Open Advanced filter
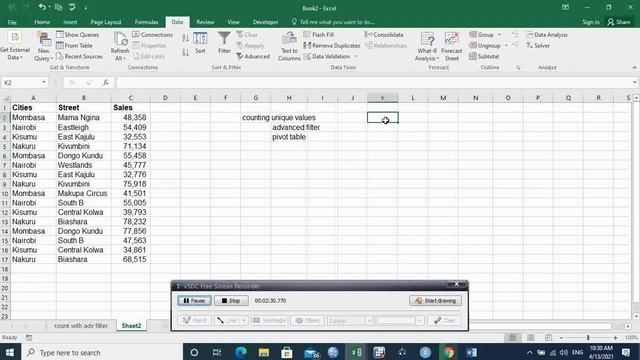This screenshot has width=640, height=360. tap(253, 56)
